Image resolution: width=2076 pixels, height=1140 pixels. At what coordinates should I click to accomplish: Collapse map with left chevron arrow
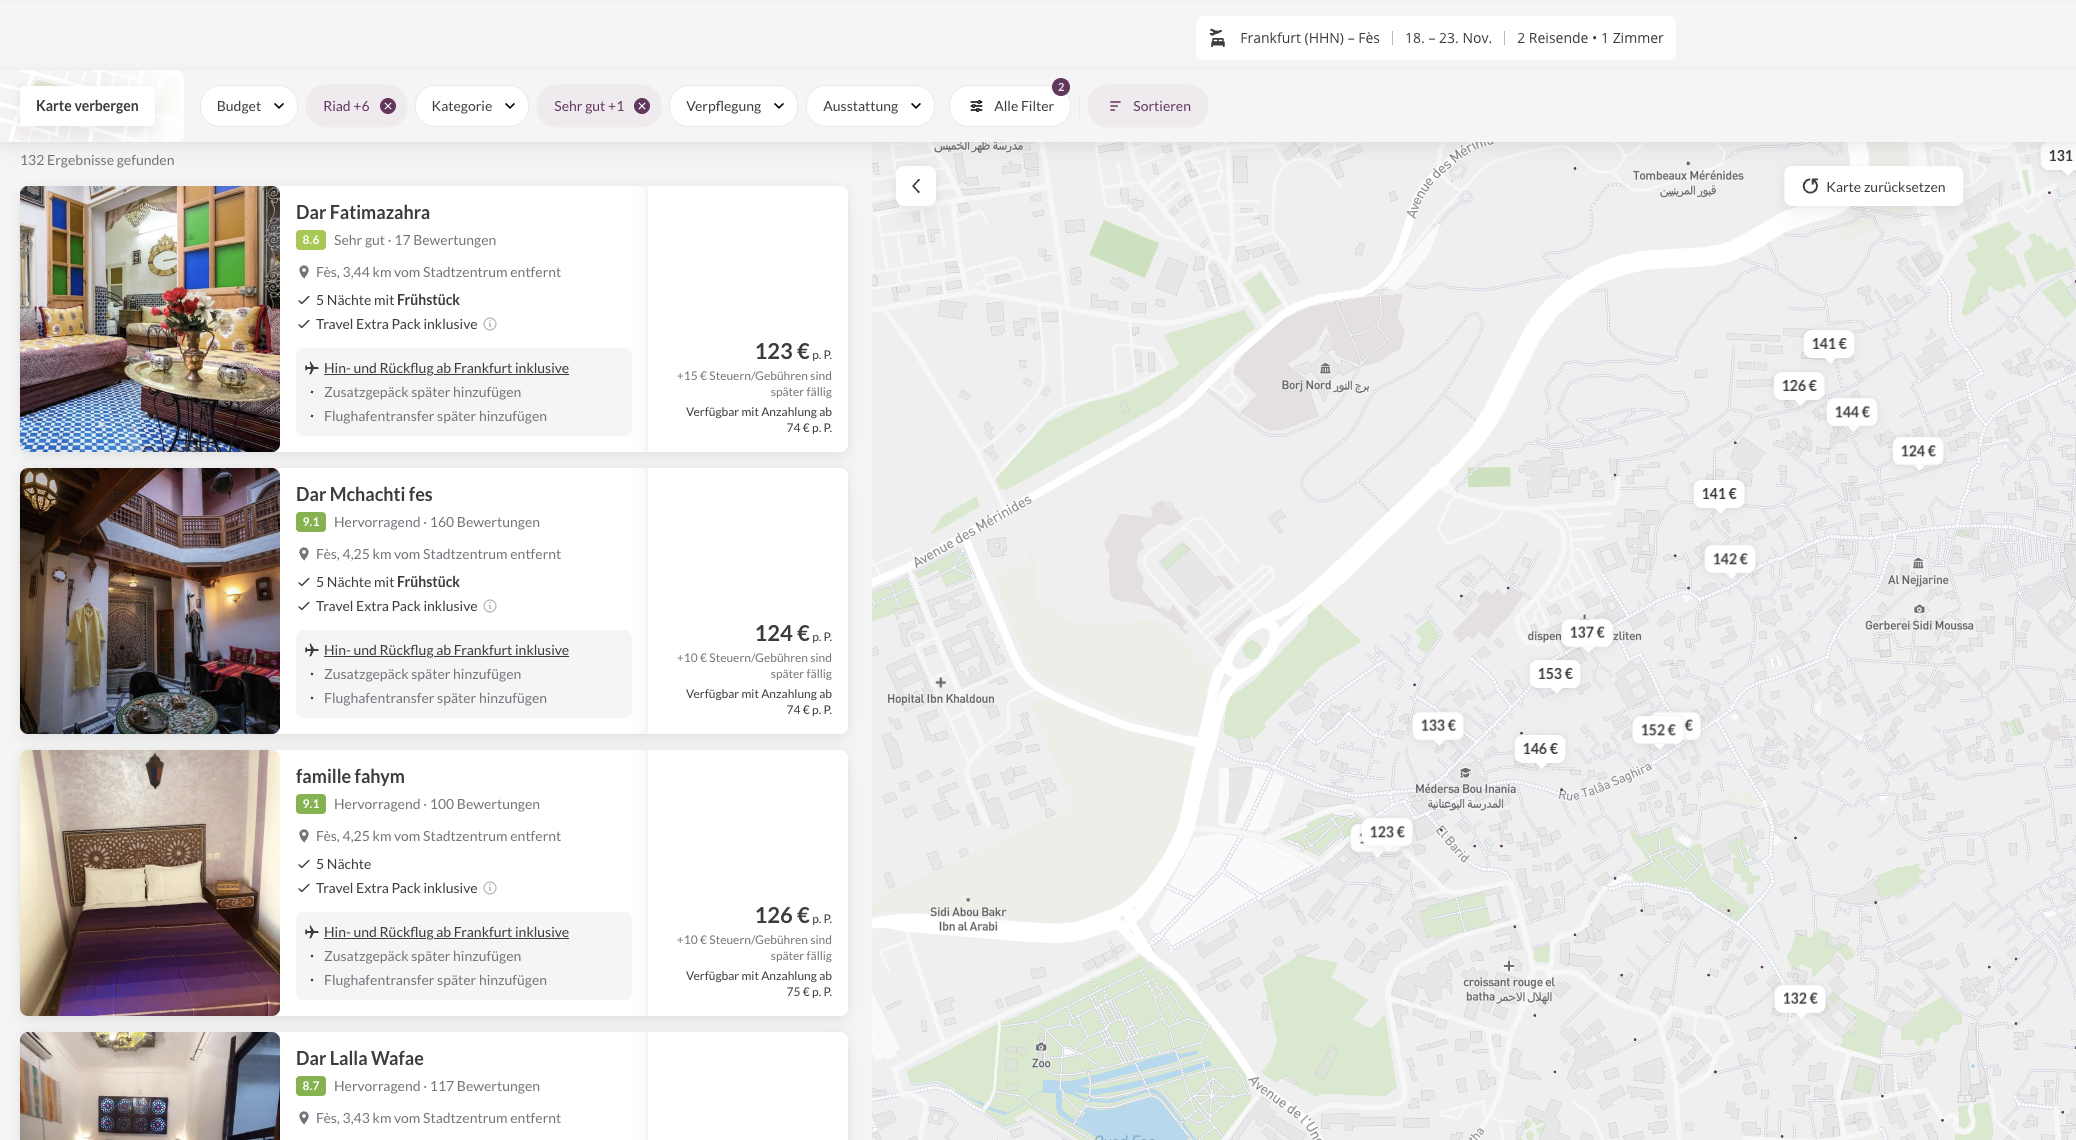tap(915, 186)
